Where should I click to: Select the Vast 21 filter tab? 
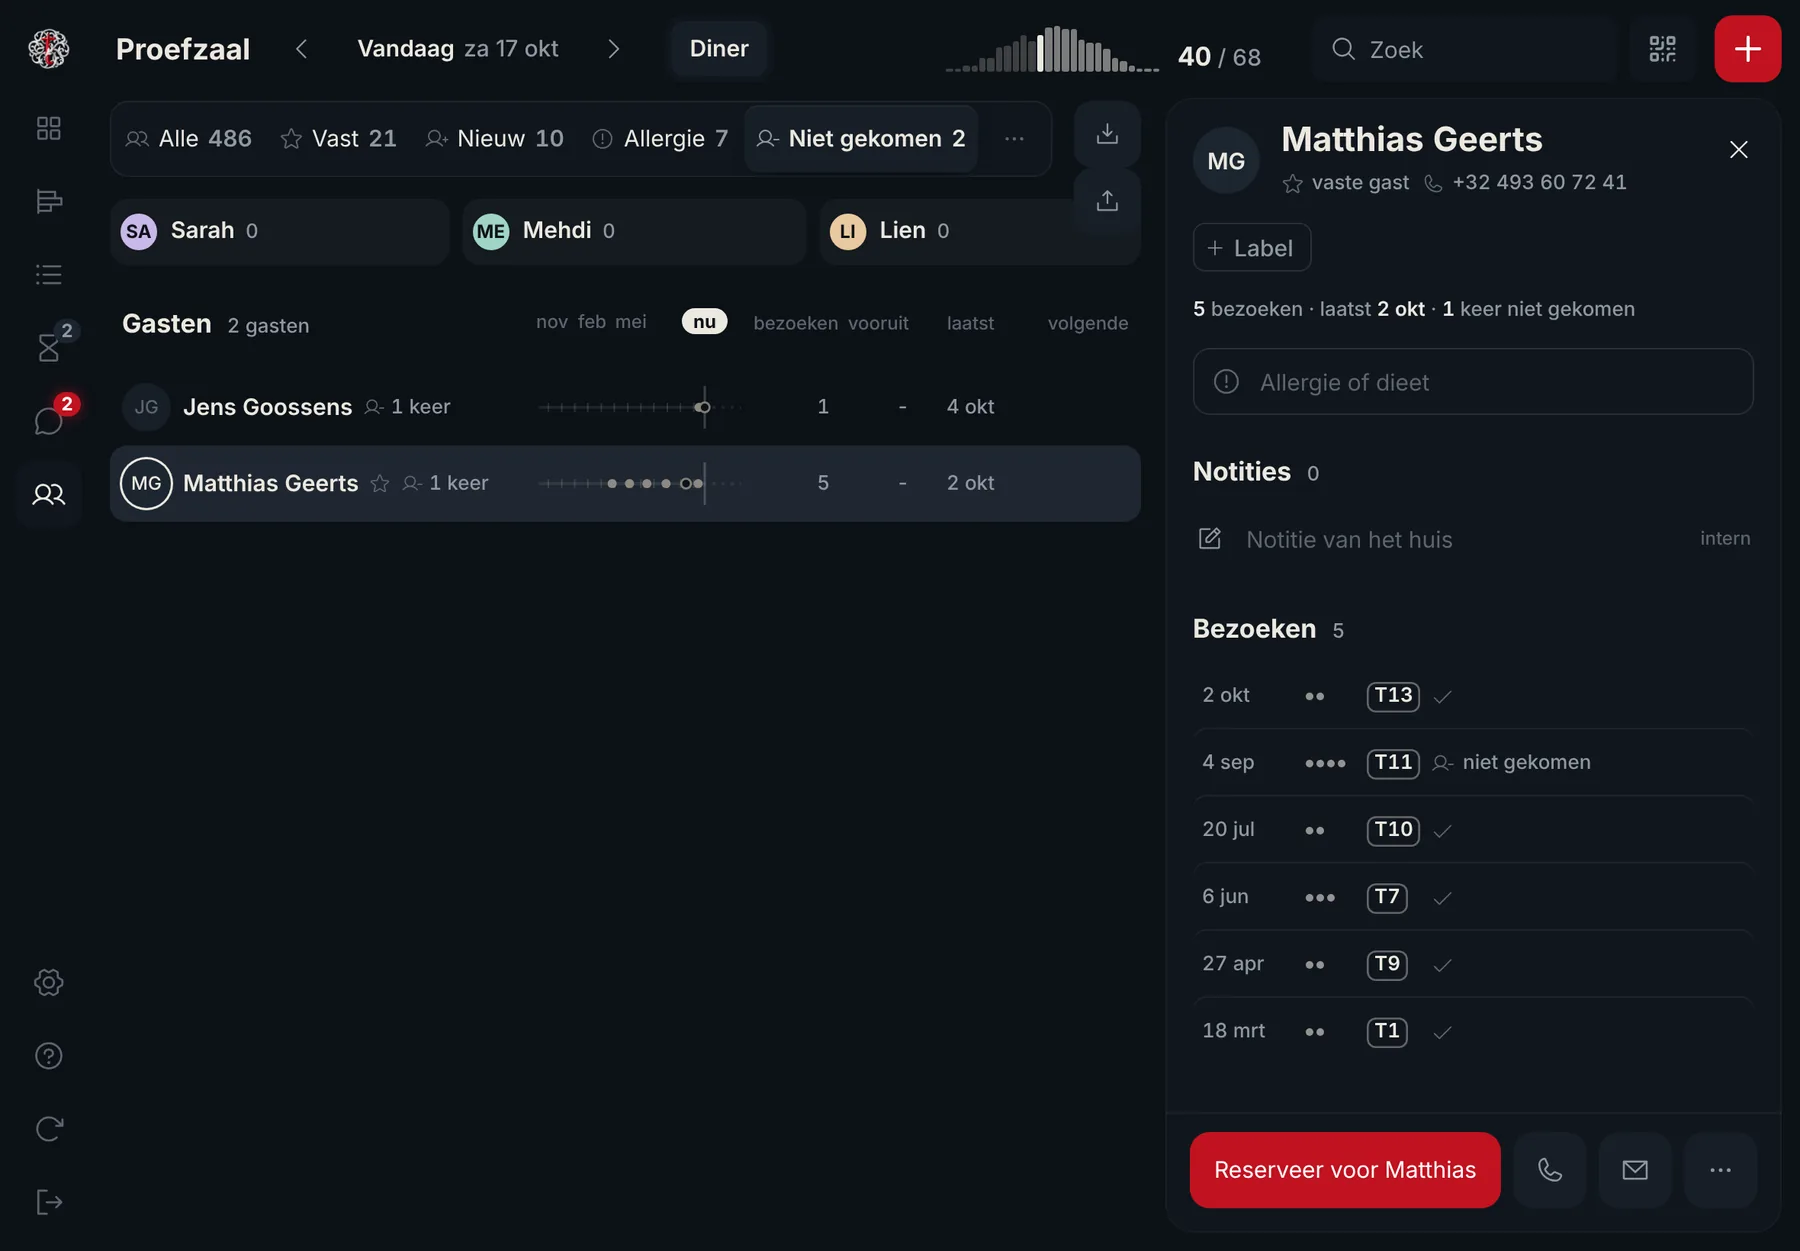tap(339, 139)
